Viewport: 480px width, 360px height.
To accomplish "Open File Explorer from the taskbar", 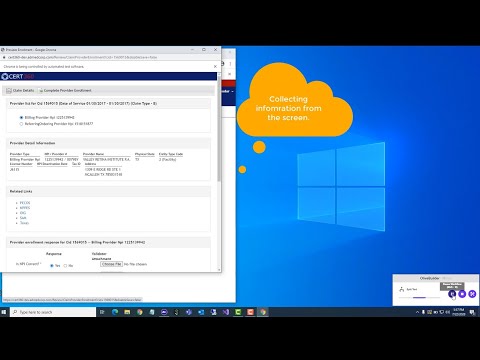I will [127, 312].
